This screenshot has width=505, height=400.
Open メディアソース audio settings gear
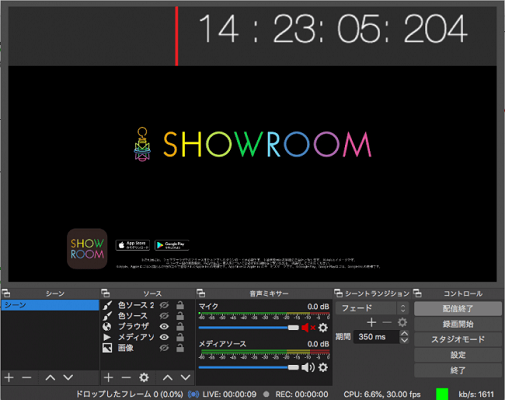323,367
